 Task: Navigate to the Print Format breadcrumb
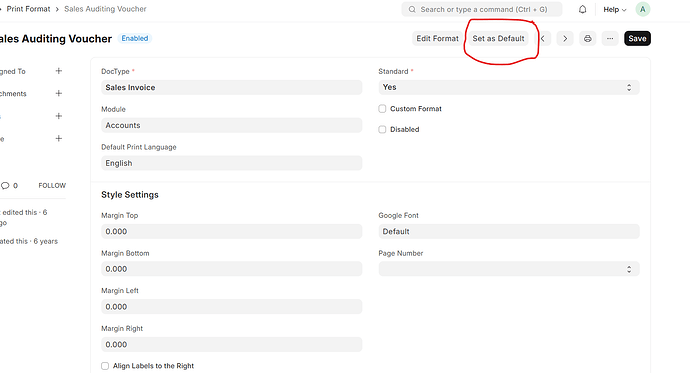[x=29, y=9]
